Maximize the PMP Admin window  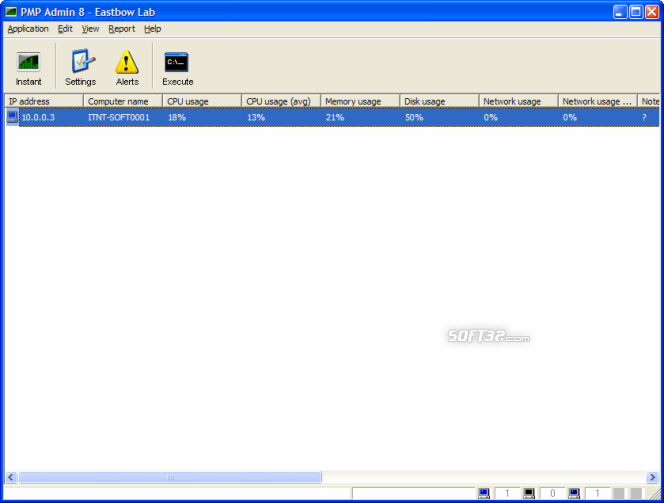[x=636, y=11]
